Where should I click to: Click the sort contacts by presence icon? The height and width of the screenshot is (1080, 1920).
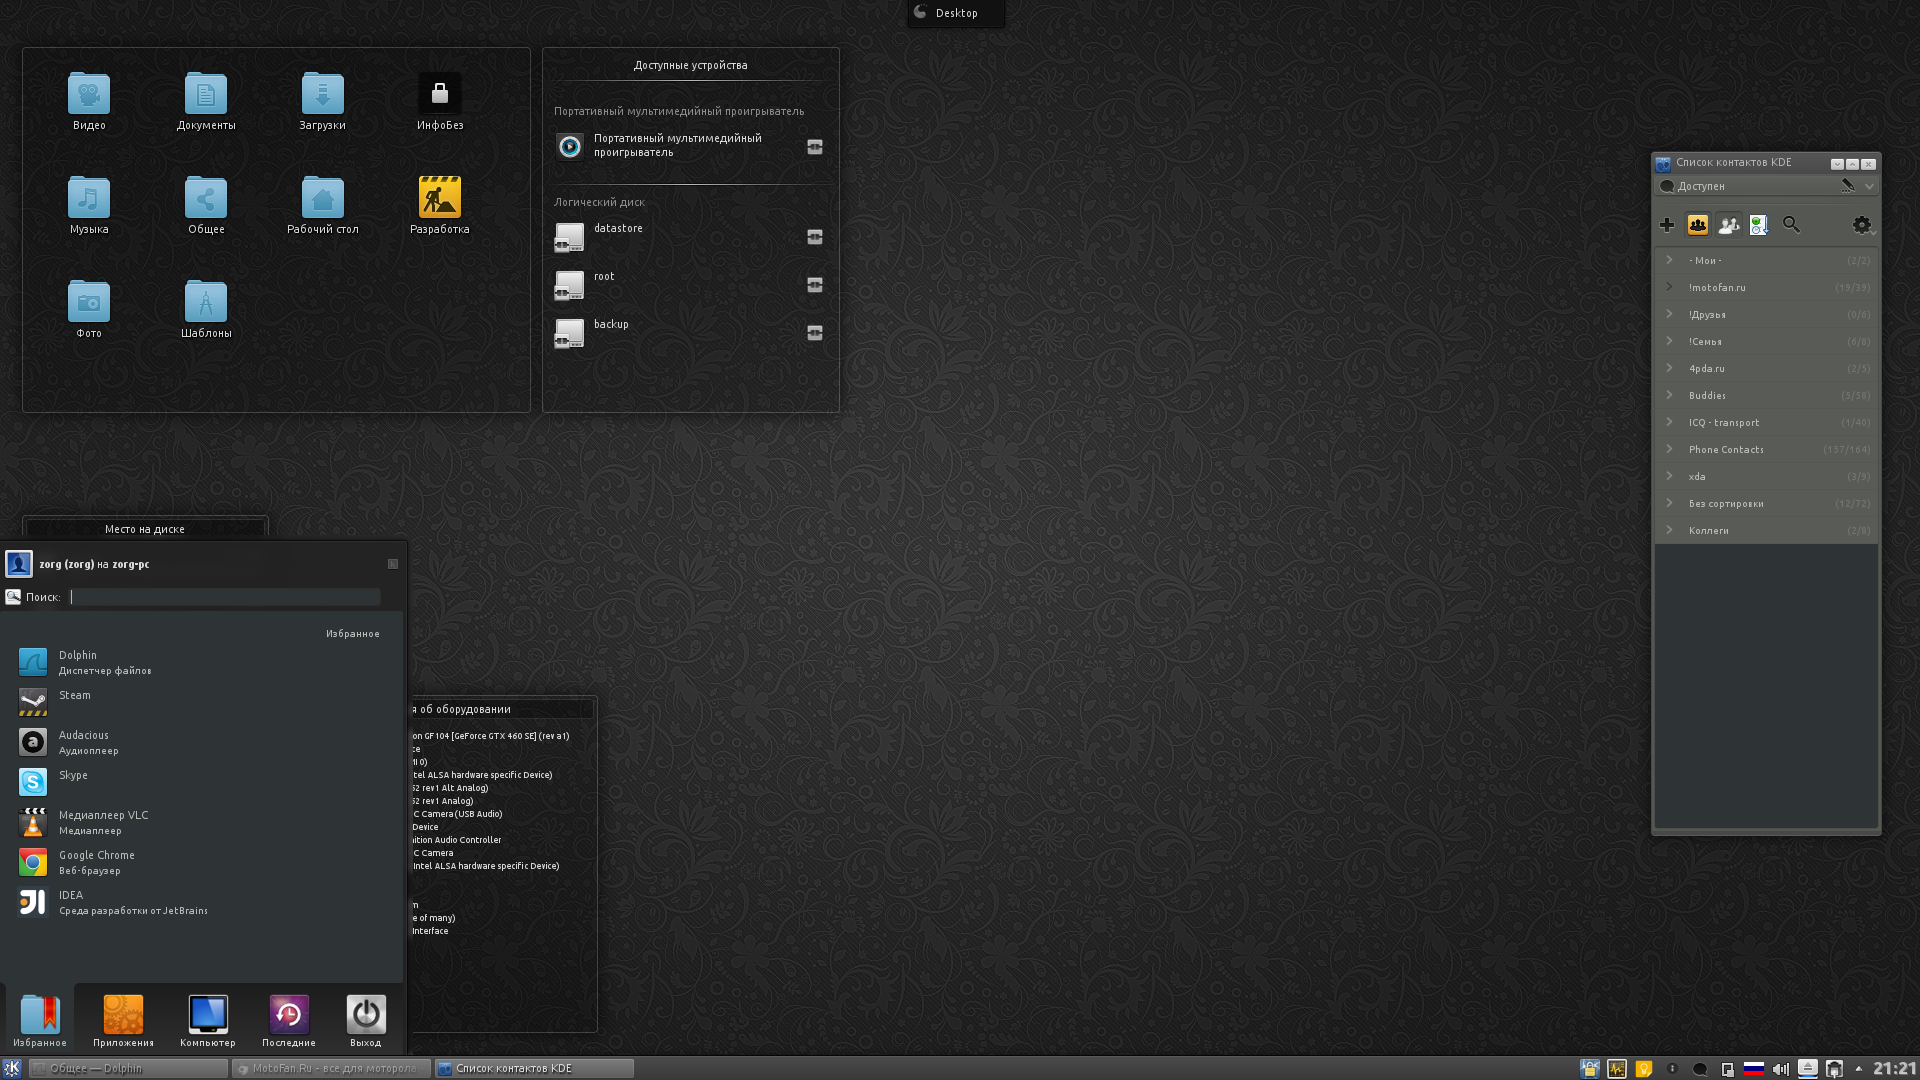coord(1759,225)
